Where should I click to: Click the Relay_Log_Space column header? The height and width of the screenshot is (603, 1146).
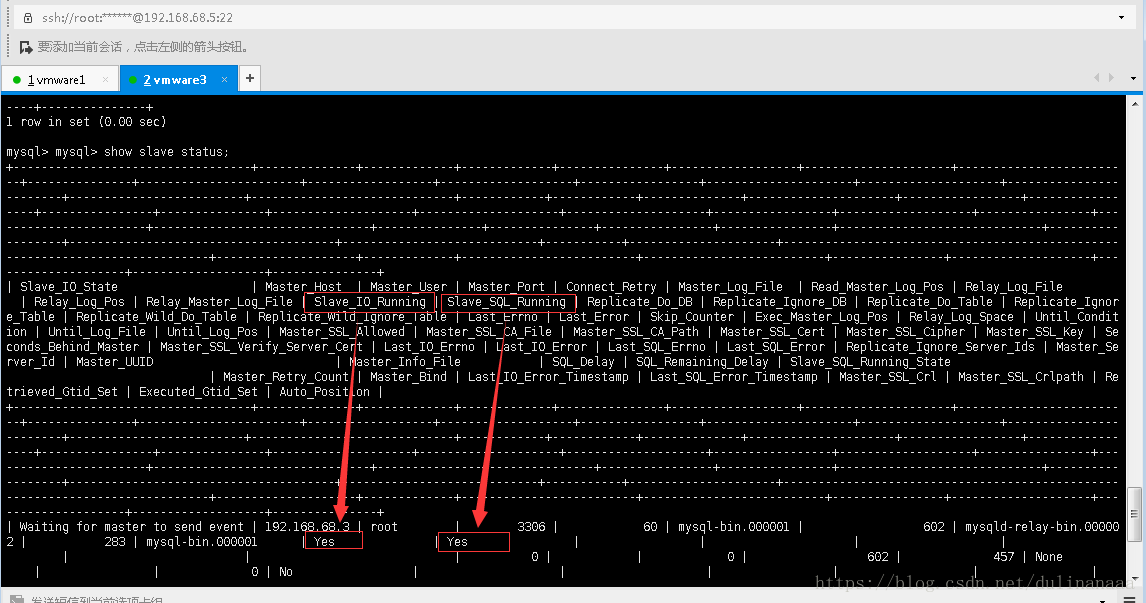[x=961, y=316]
